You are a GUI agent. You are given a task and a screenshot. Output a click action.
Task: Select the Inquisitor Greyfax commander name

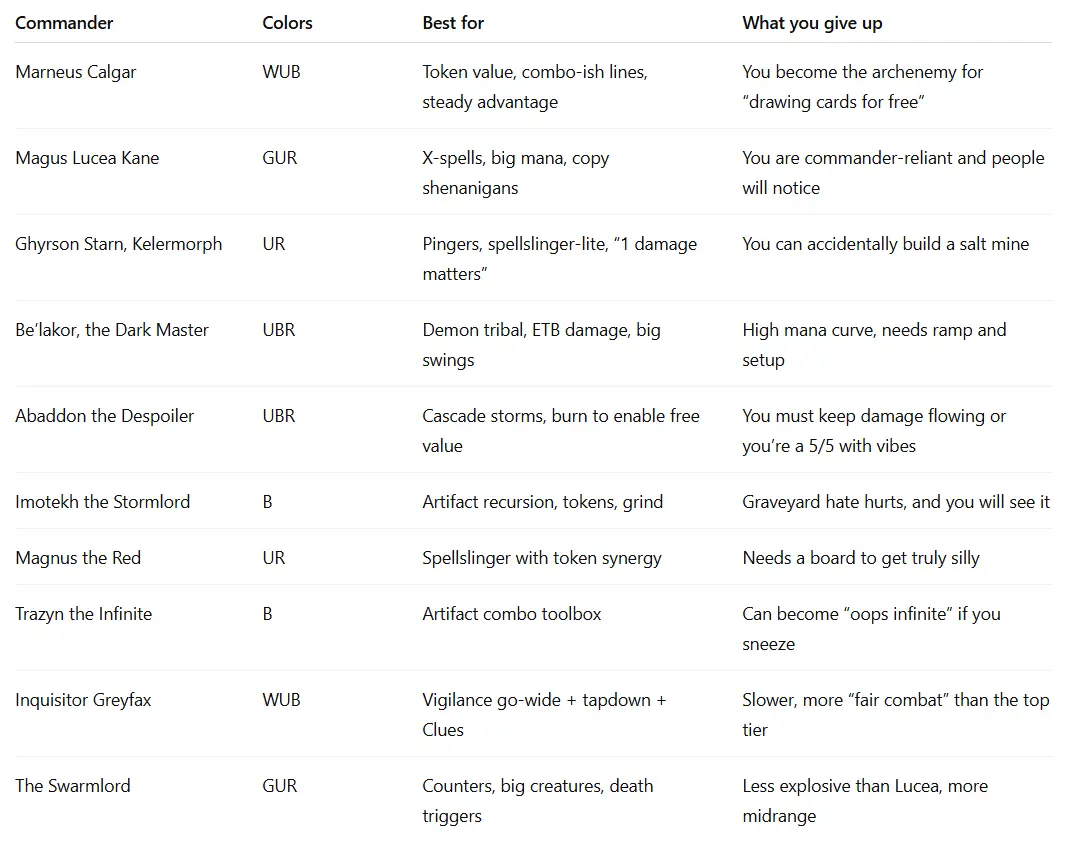pyautogui.click(x=83, y=700)
